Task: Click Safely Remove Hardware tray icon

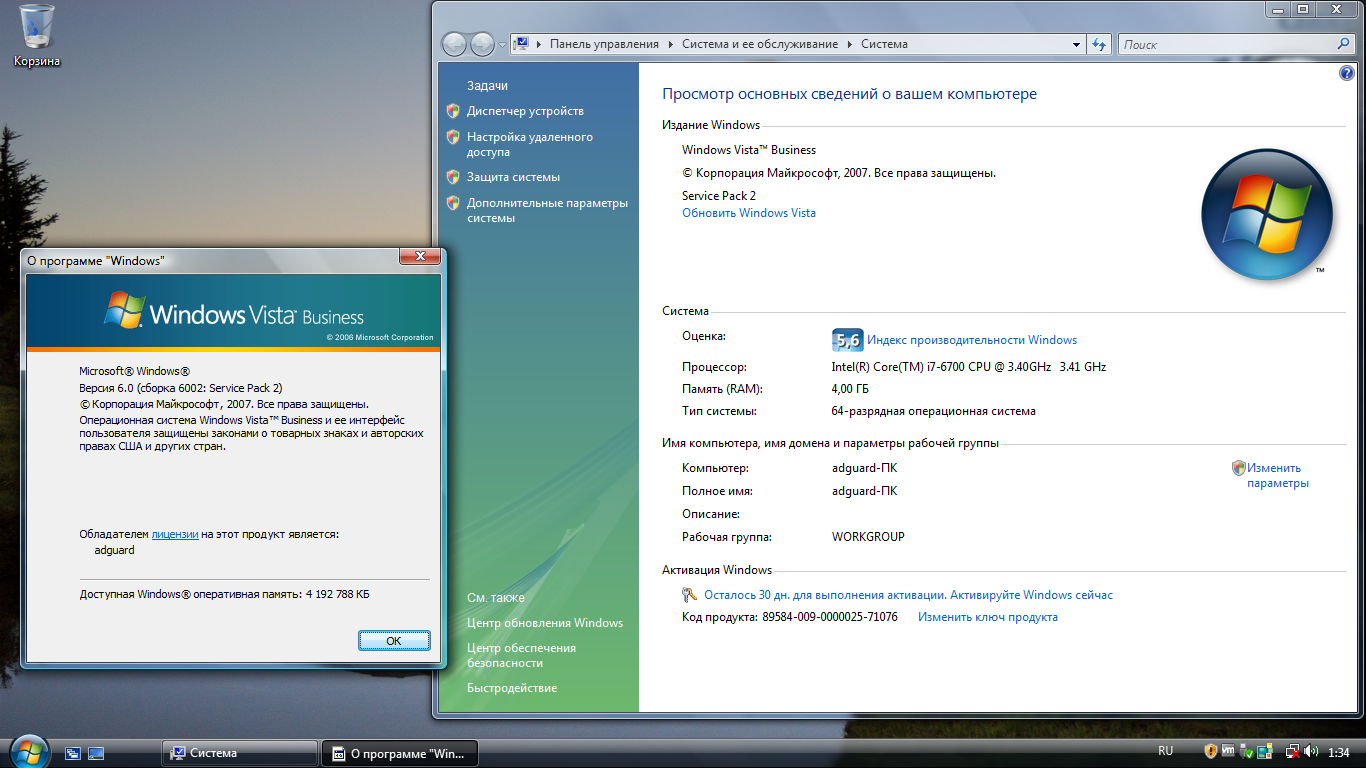Action: click(x=1246, y=751)
